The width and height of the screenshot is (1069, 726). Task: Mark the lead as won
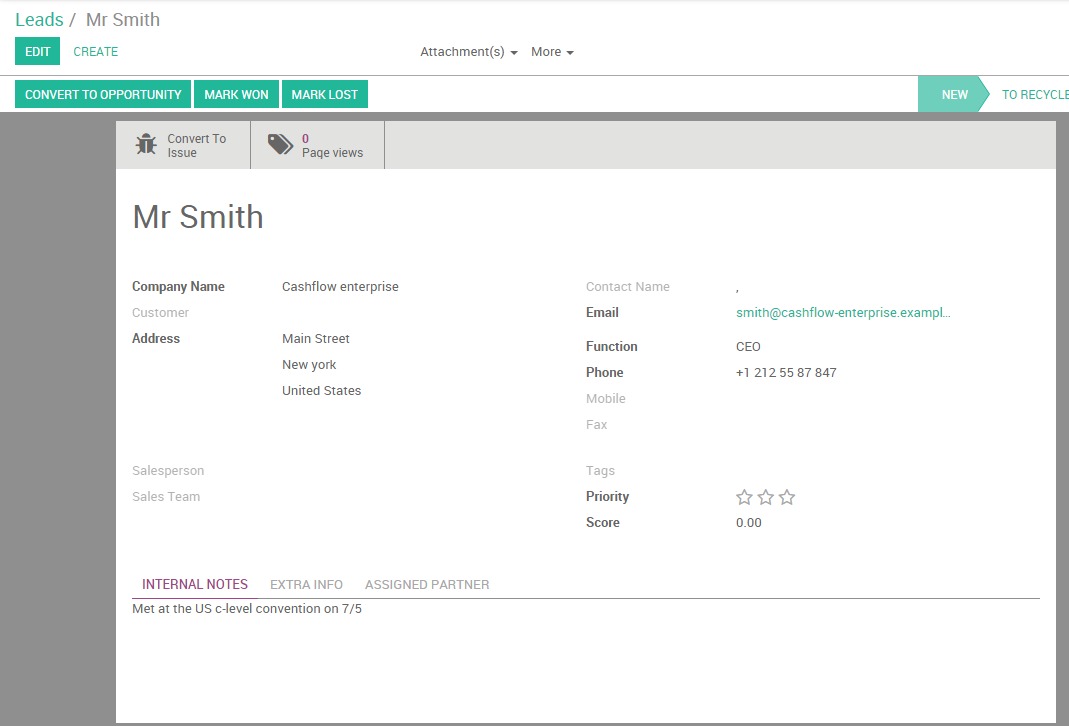pos(237,94)
